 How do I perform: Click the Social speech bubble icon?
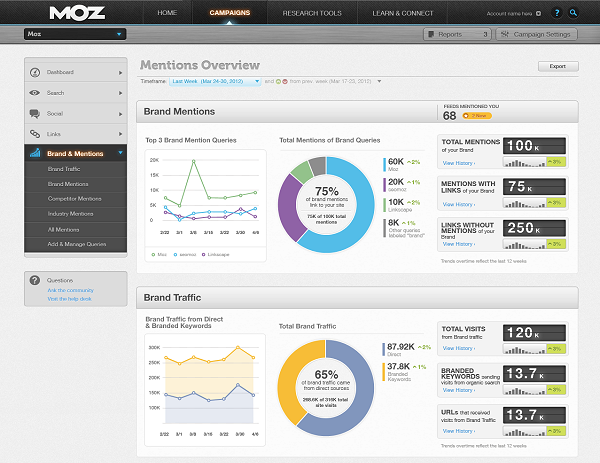click(x=36, y=113)
